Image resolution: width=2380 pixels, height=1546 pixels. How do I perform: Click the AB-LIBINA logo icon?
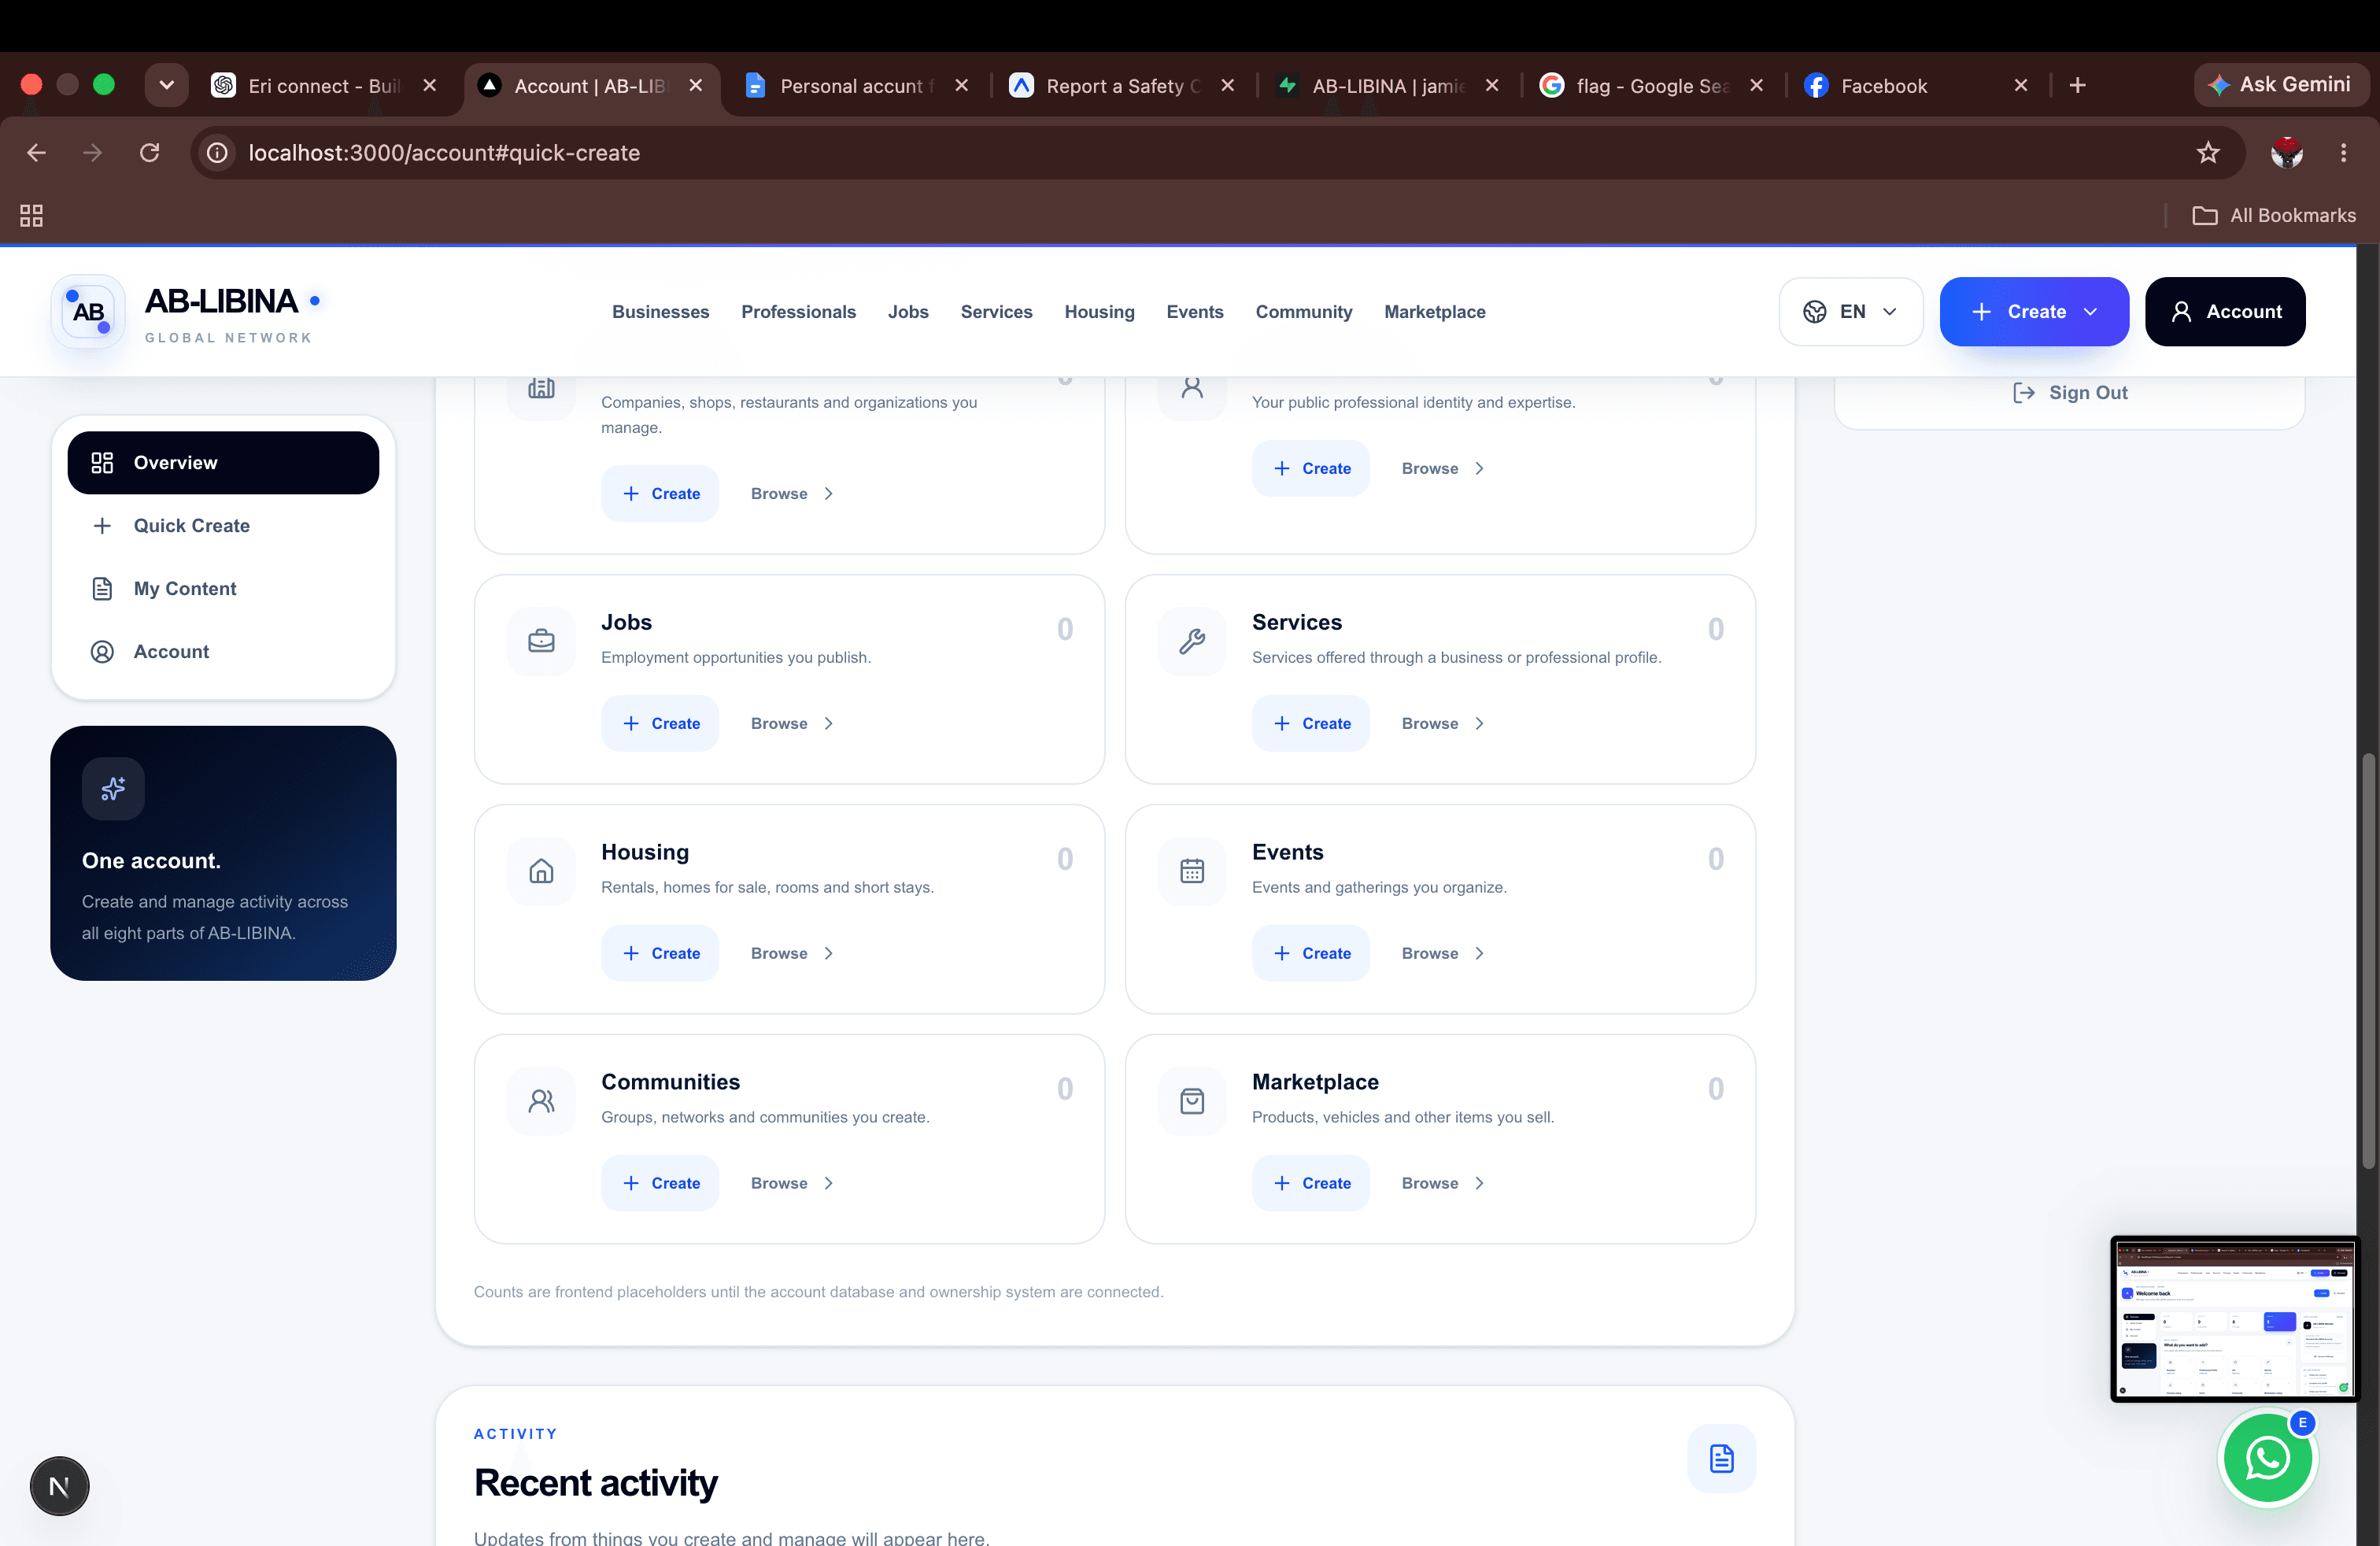click(88, 312)
